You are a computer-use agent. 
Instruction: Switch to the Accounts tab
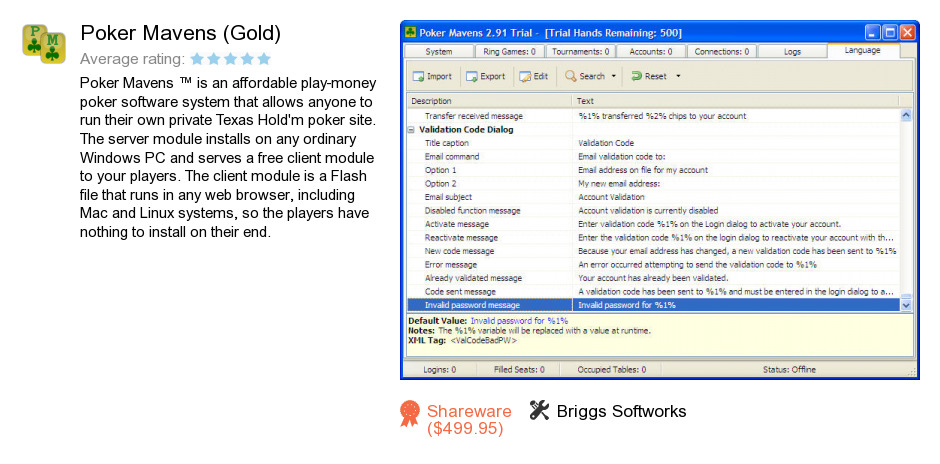click(651, 52)
